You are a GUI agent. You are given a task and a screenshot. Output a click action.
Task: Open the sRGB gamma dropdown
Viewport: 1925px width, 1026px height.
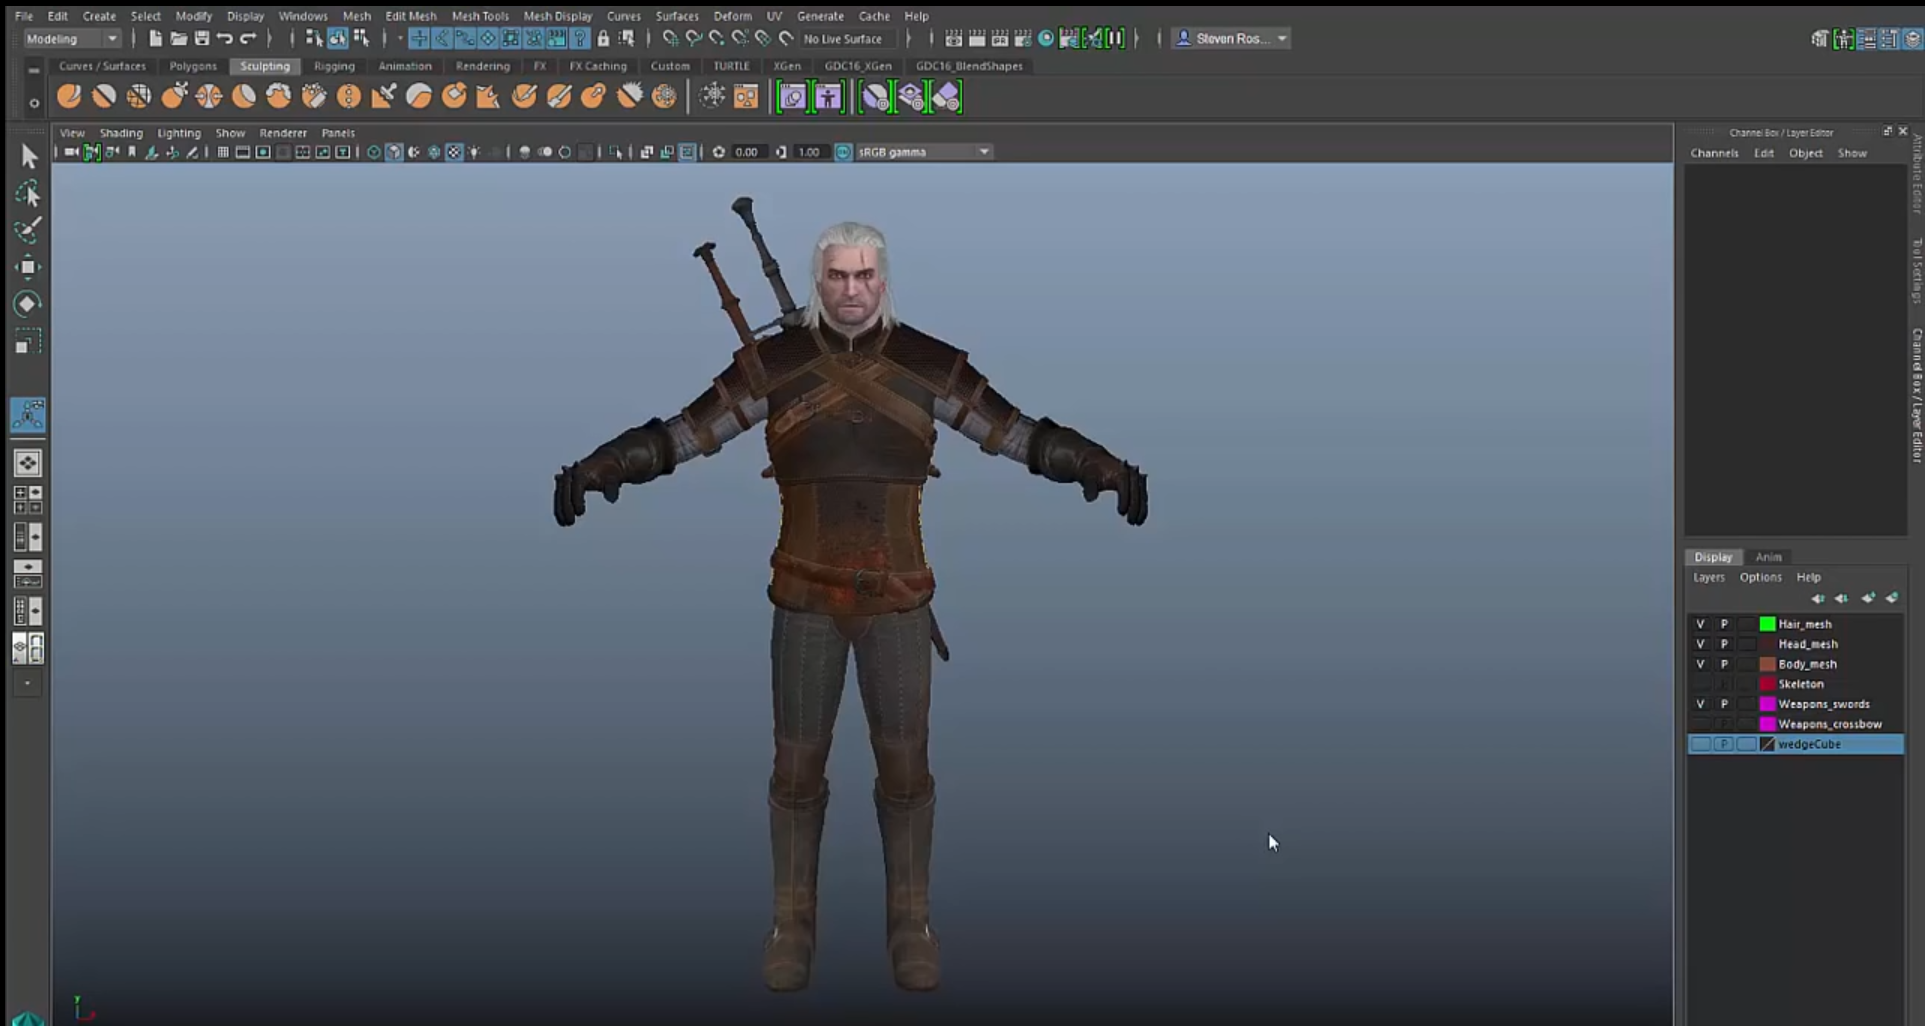923,152
